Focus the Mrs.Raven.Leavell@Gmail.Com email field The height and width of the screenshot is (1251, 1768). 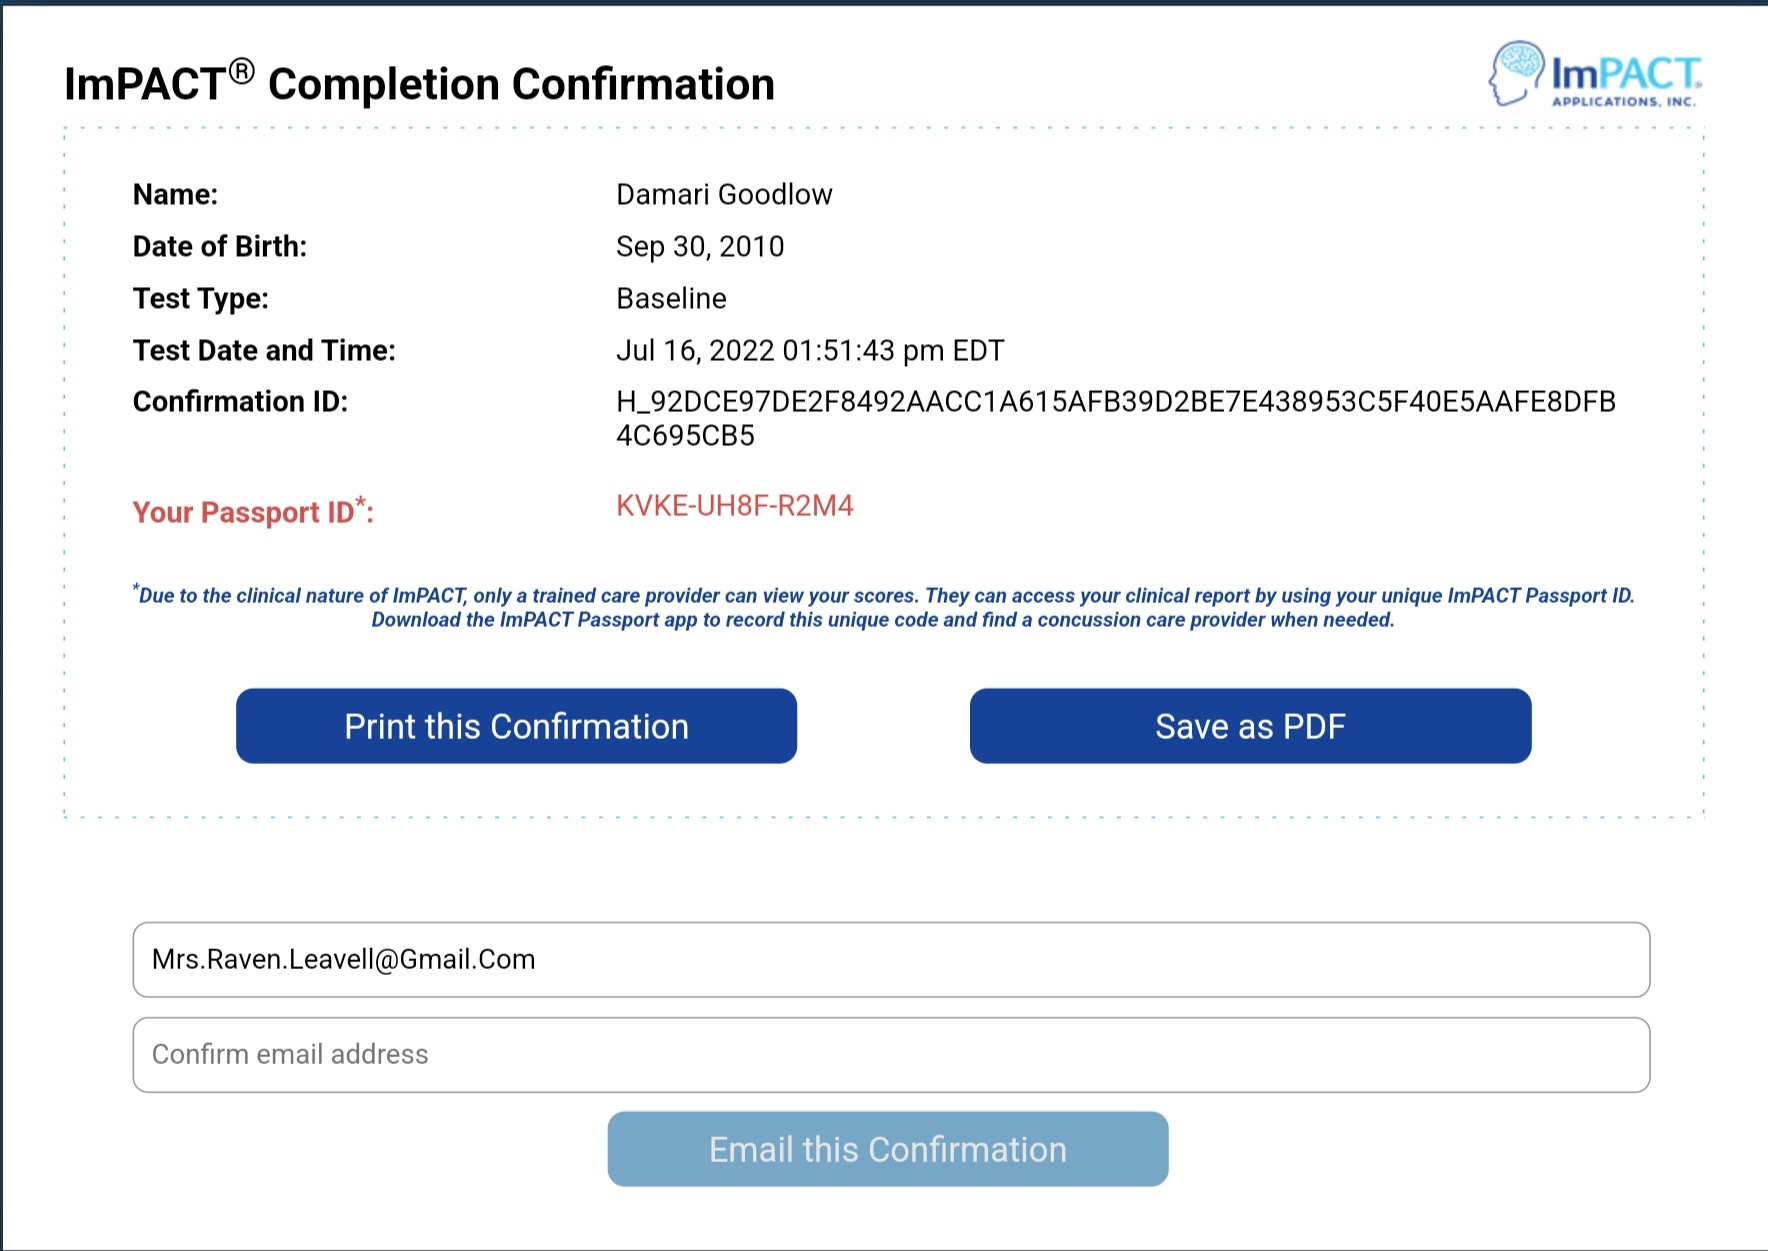tap(890, 960)
